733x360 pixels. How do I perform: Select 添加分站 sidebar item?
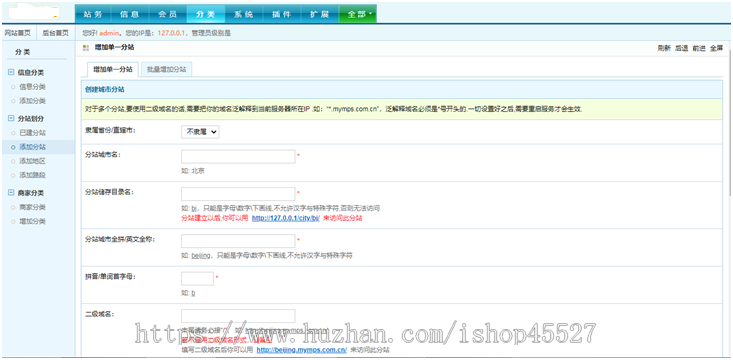click(x=32, y=147)
